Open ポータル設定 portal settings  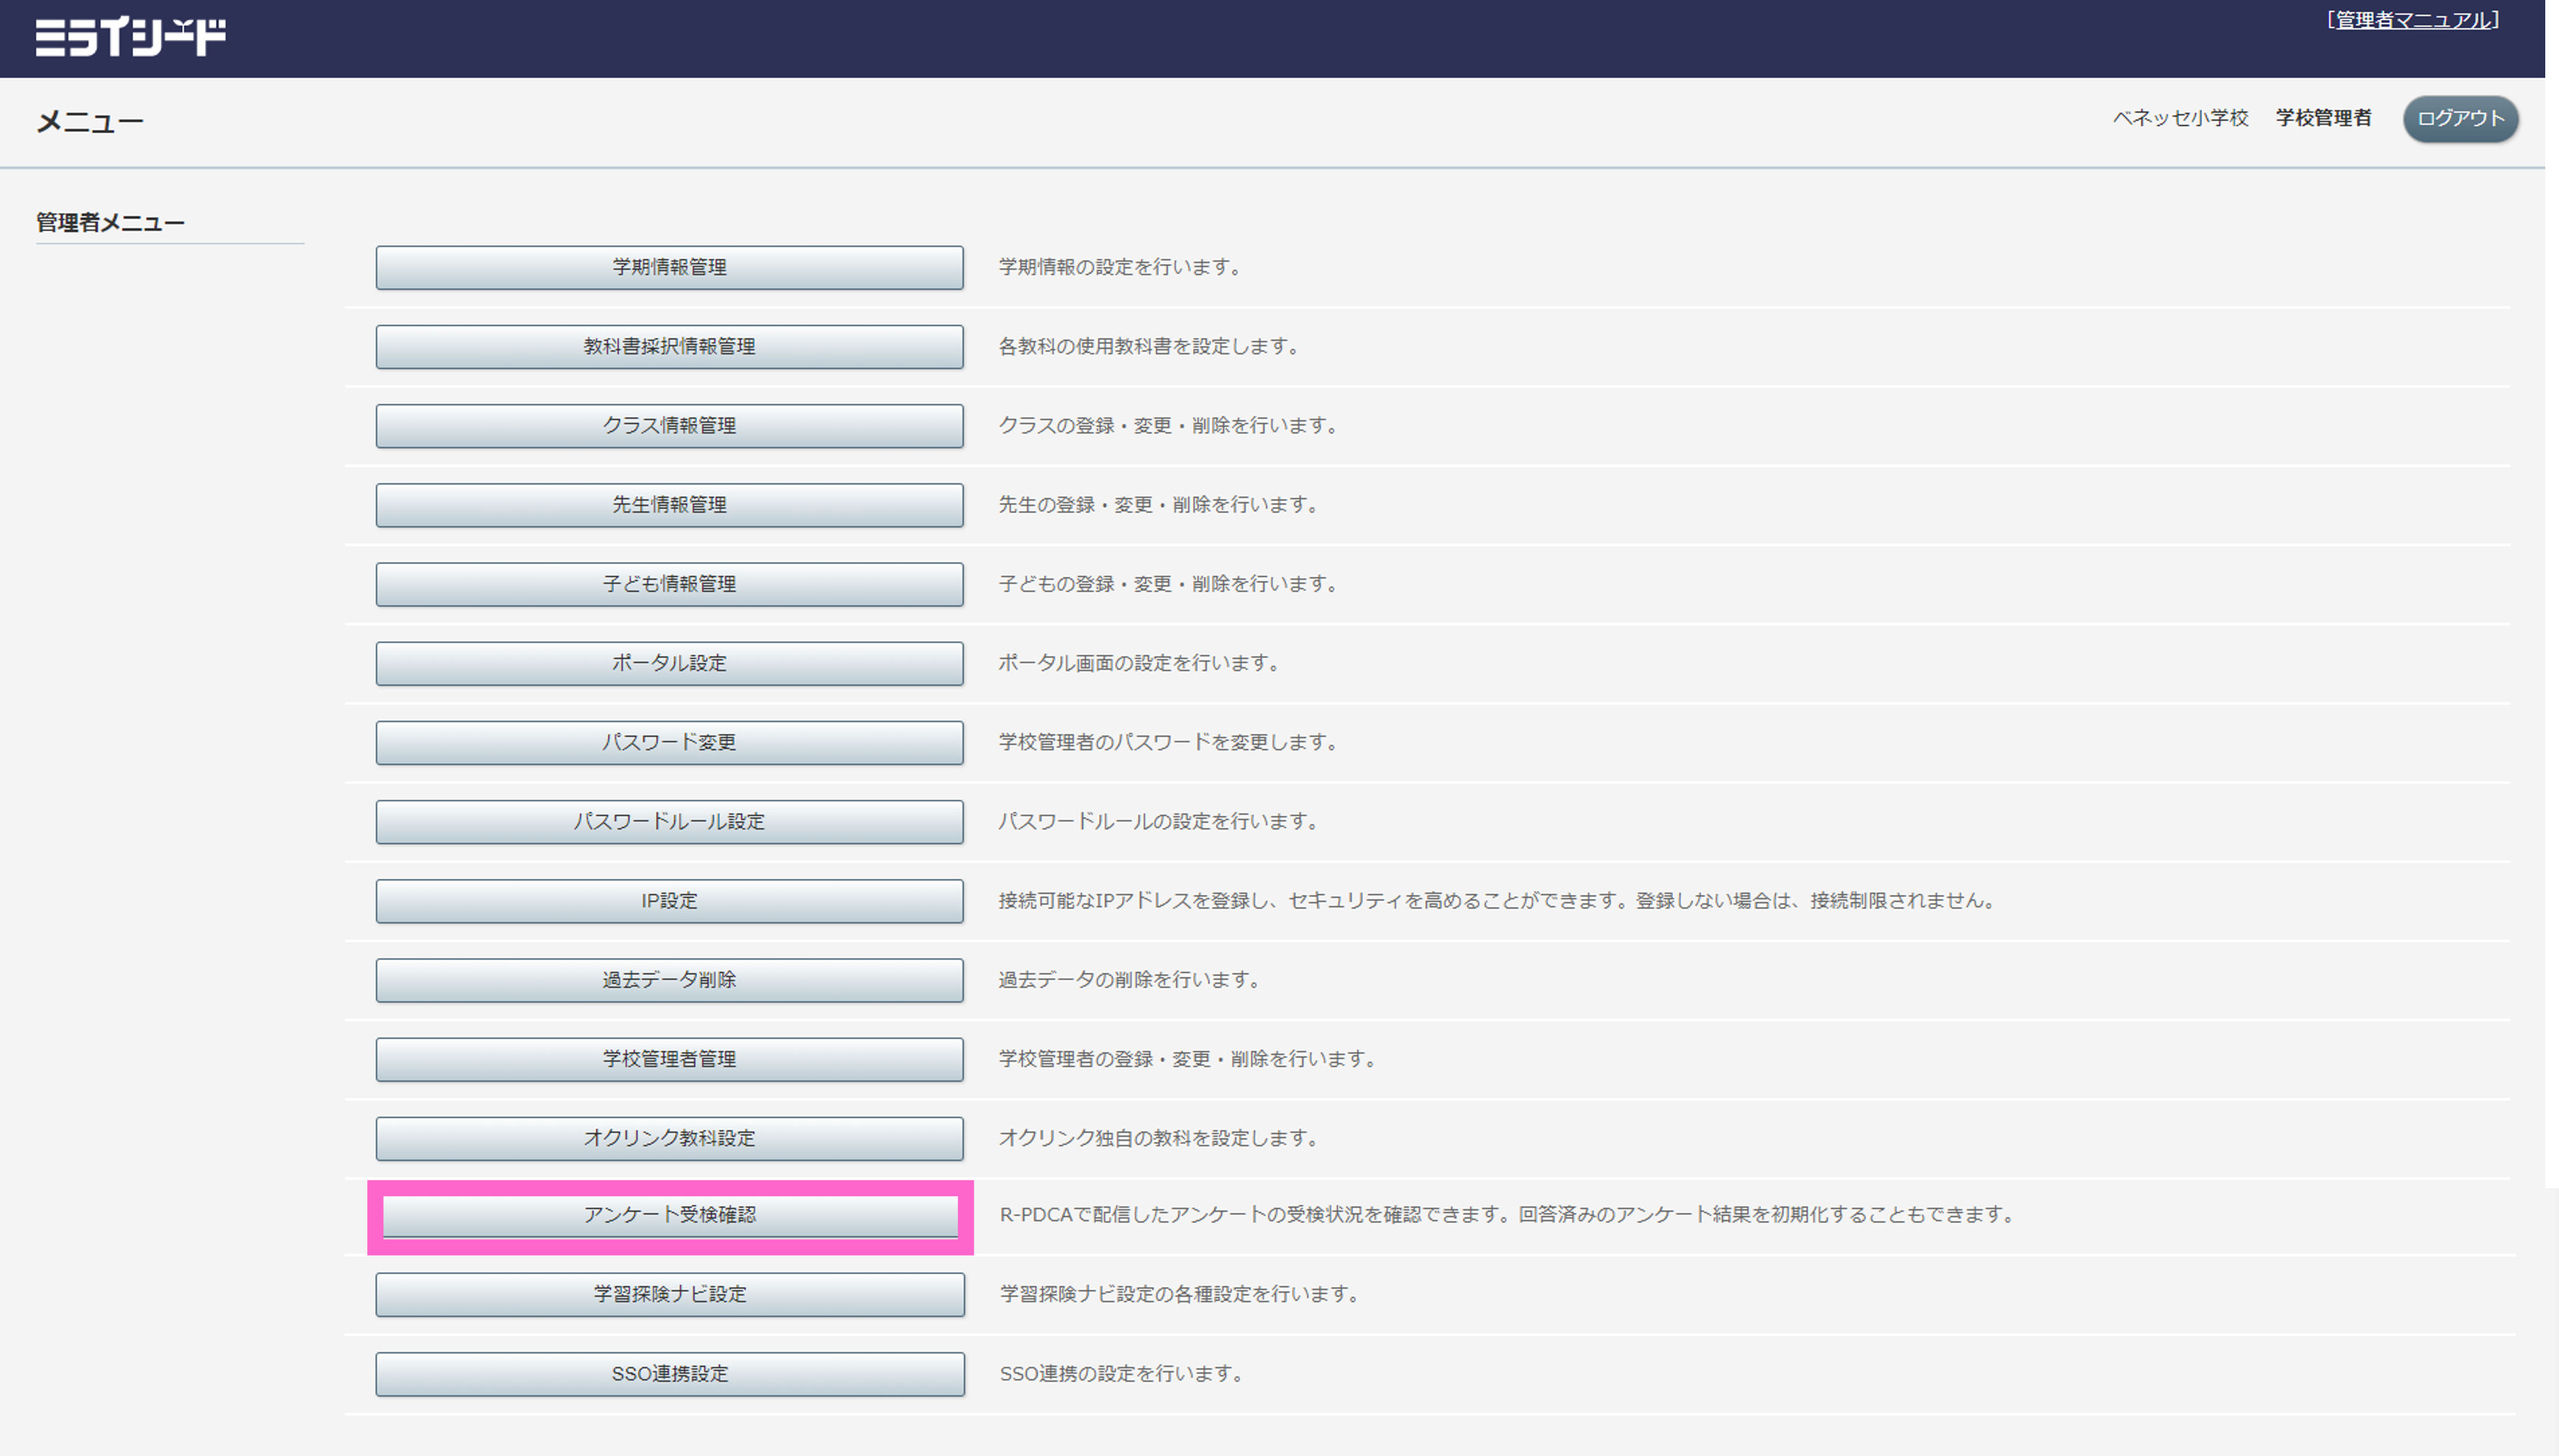point(668,662)
